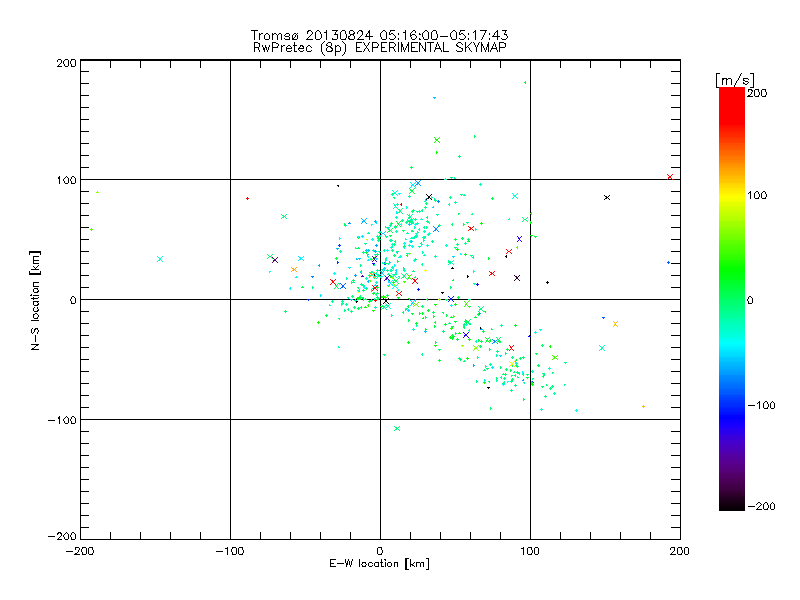Click the cyan X marker near -150 km west
This screenshot has height=600, width=800.
point(160,259)
